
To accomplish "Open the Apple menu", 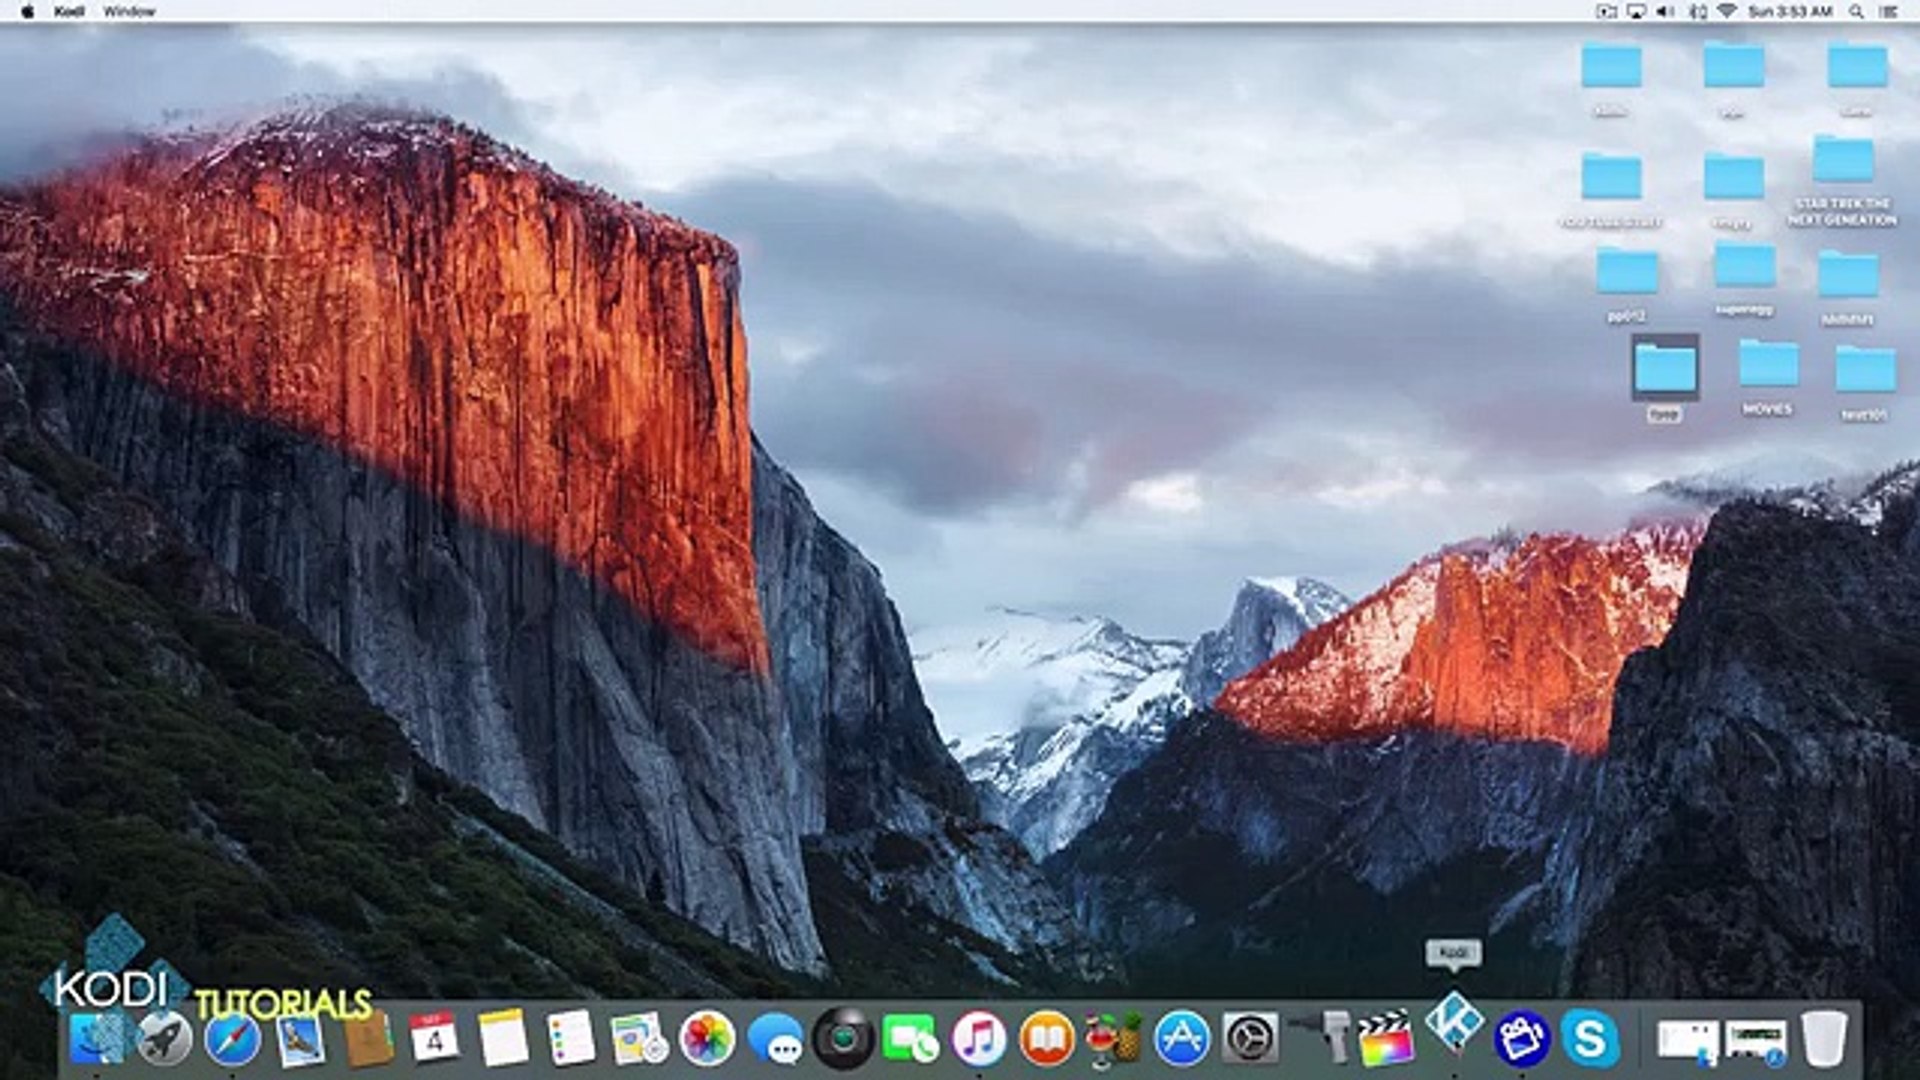I will coord(27,11).
